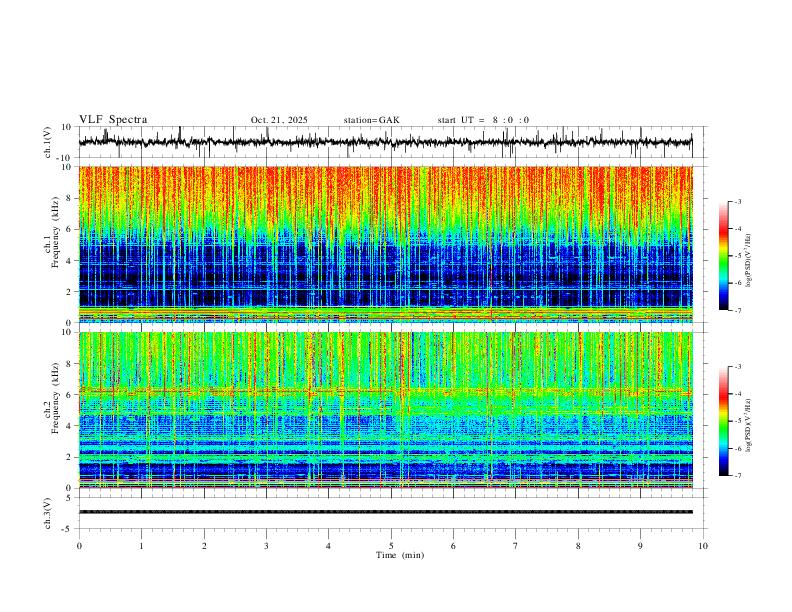This screenshot has width=792, height=612.
Task: Click the ch.3 black signal trace
Action: [385, 512]
